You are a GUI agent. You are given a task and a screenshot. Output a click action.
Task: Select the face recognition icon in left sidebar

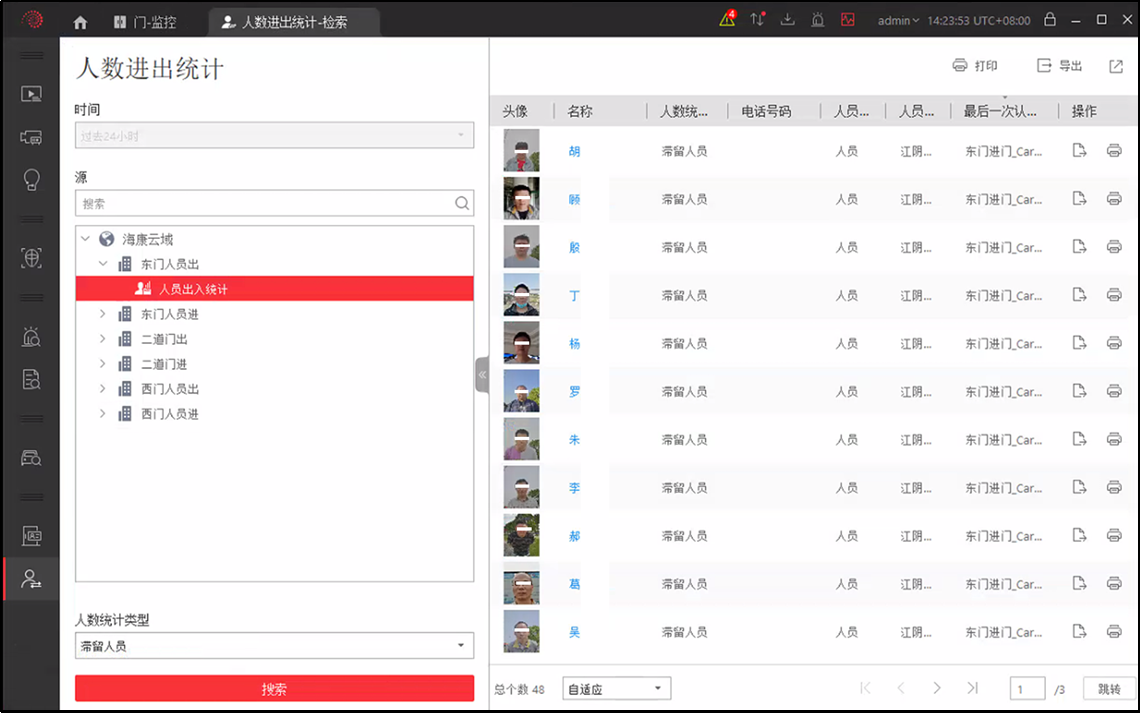pyautogui.click(x=30, y=259)
